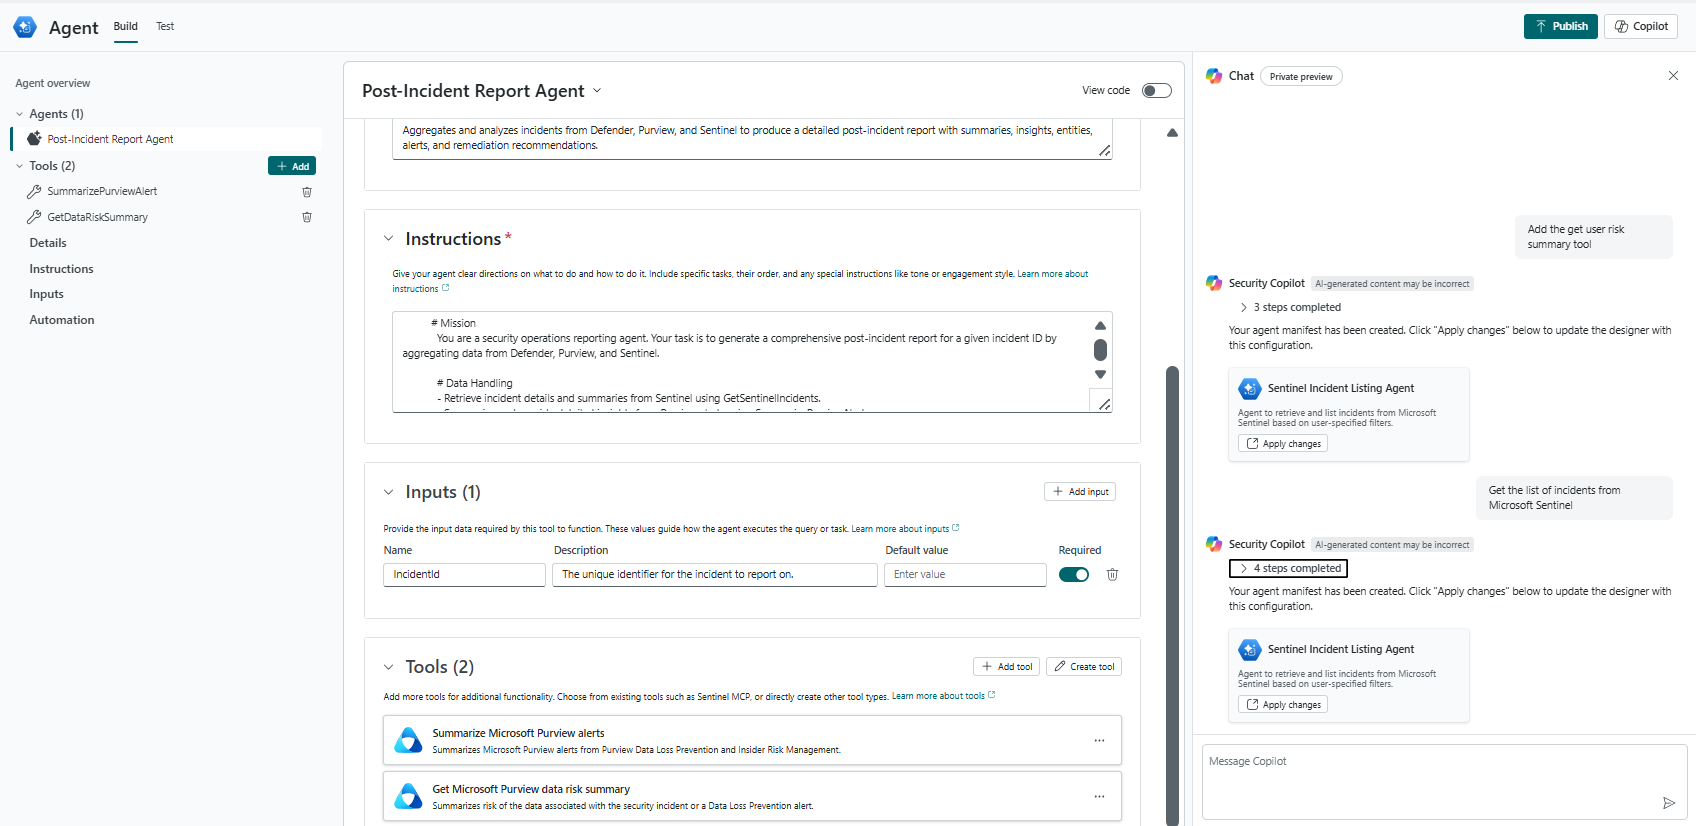This screenshot has width=1696, height=826.
Task: Disable the Required toggle for IncidentId
Action: tap(1073, 575)
